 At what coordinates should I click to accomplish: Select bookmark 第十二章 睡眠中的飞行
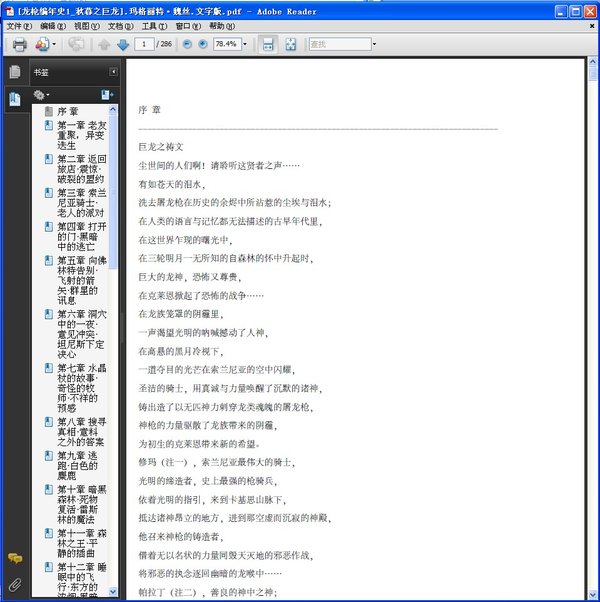tap(82, 580)
